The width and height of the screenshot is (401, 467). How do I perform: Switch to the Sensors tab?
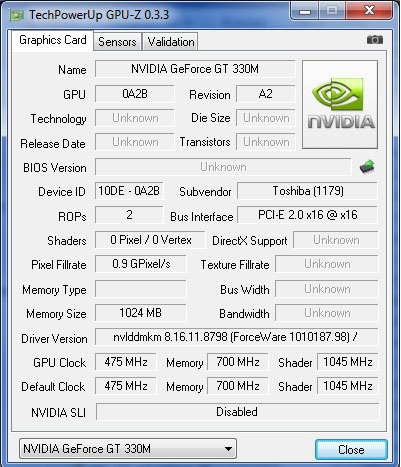pos(117,42)
